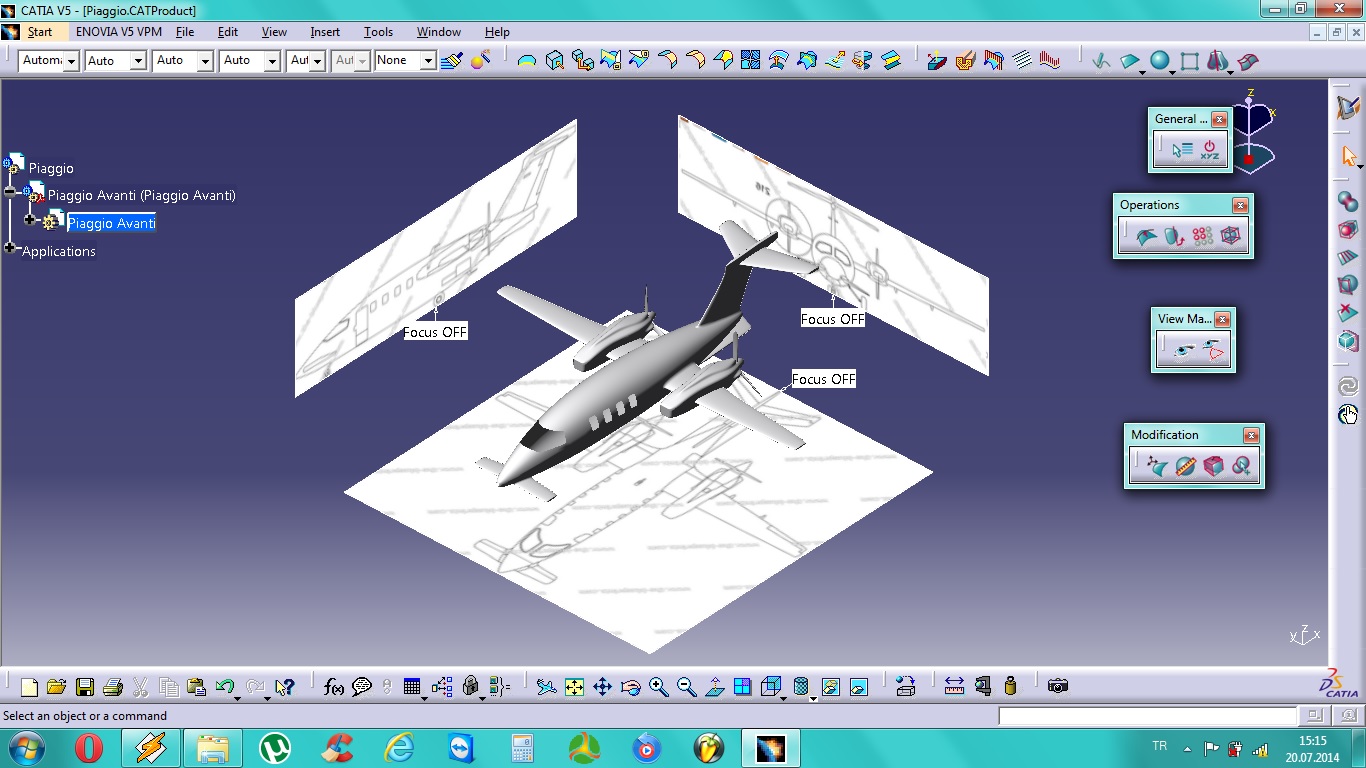This screenshot has width=1366, height=768.
Task: Click the Fly Mode airplane icon
Action: (546, 687)
